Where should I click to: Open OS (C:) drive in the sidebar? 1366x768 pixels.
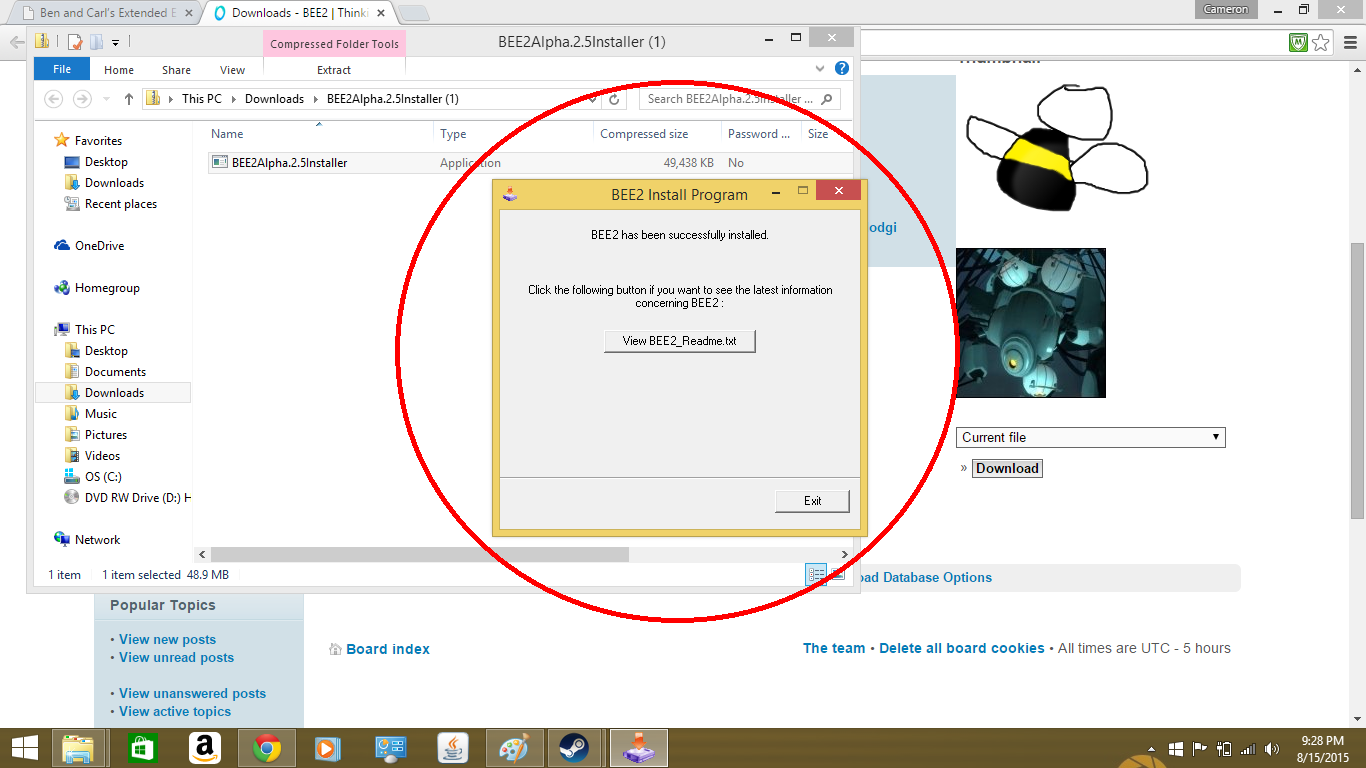point(103,477)
